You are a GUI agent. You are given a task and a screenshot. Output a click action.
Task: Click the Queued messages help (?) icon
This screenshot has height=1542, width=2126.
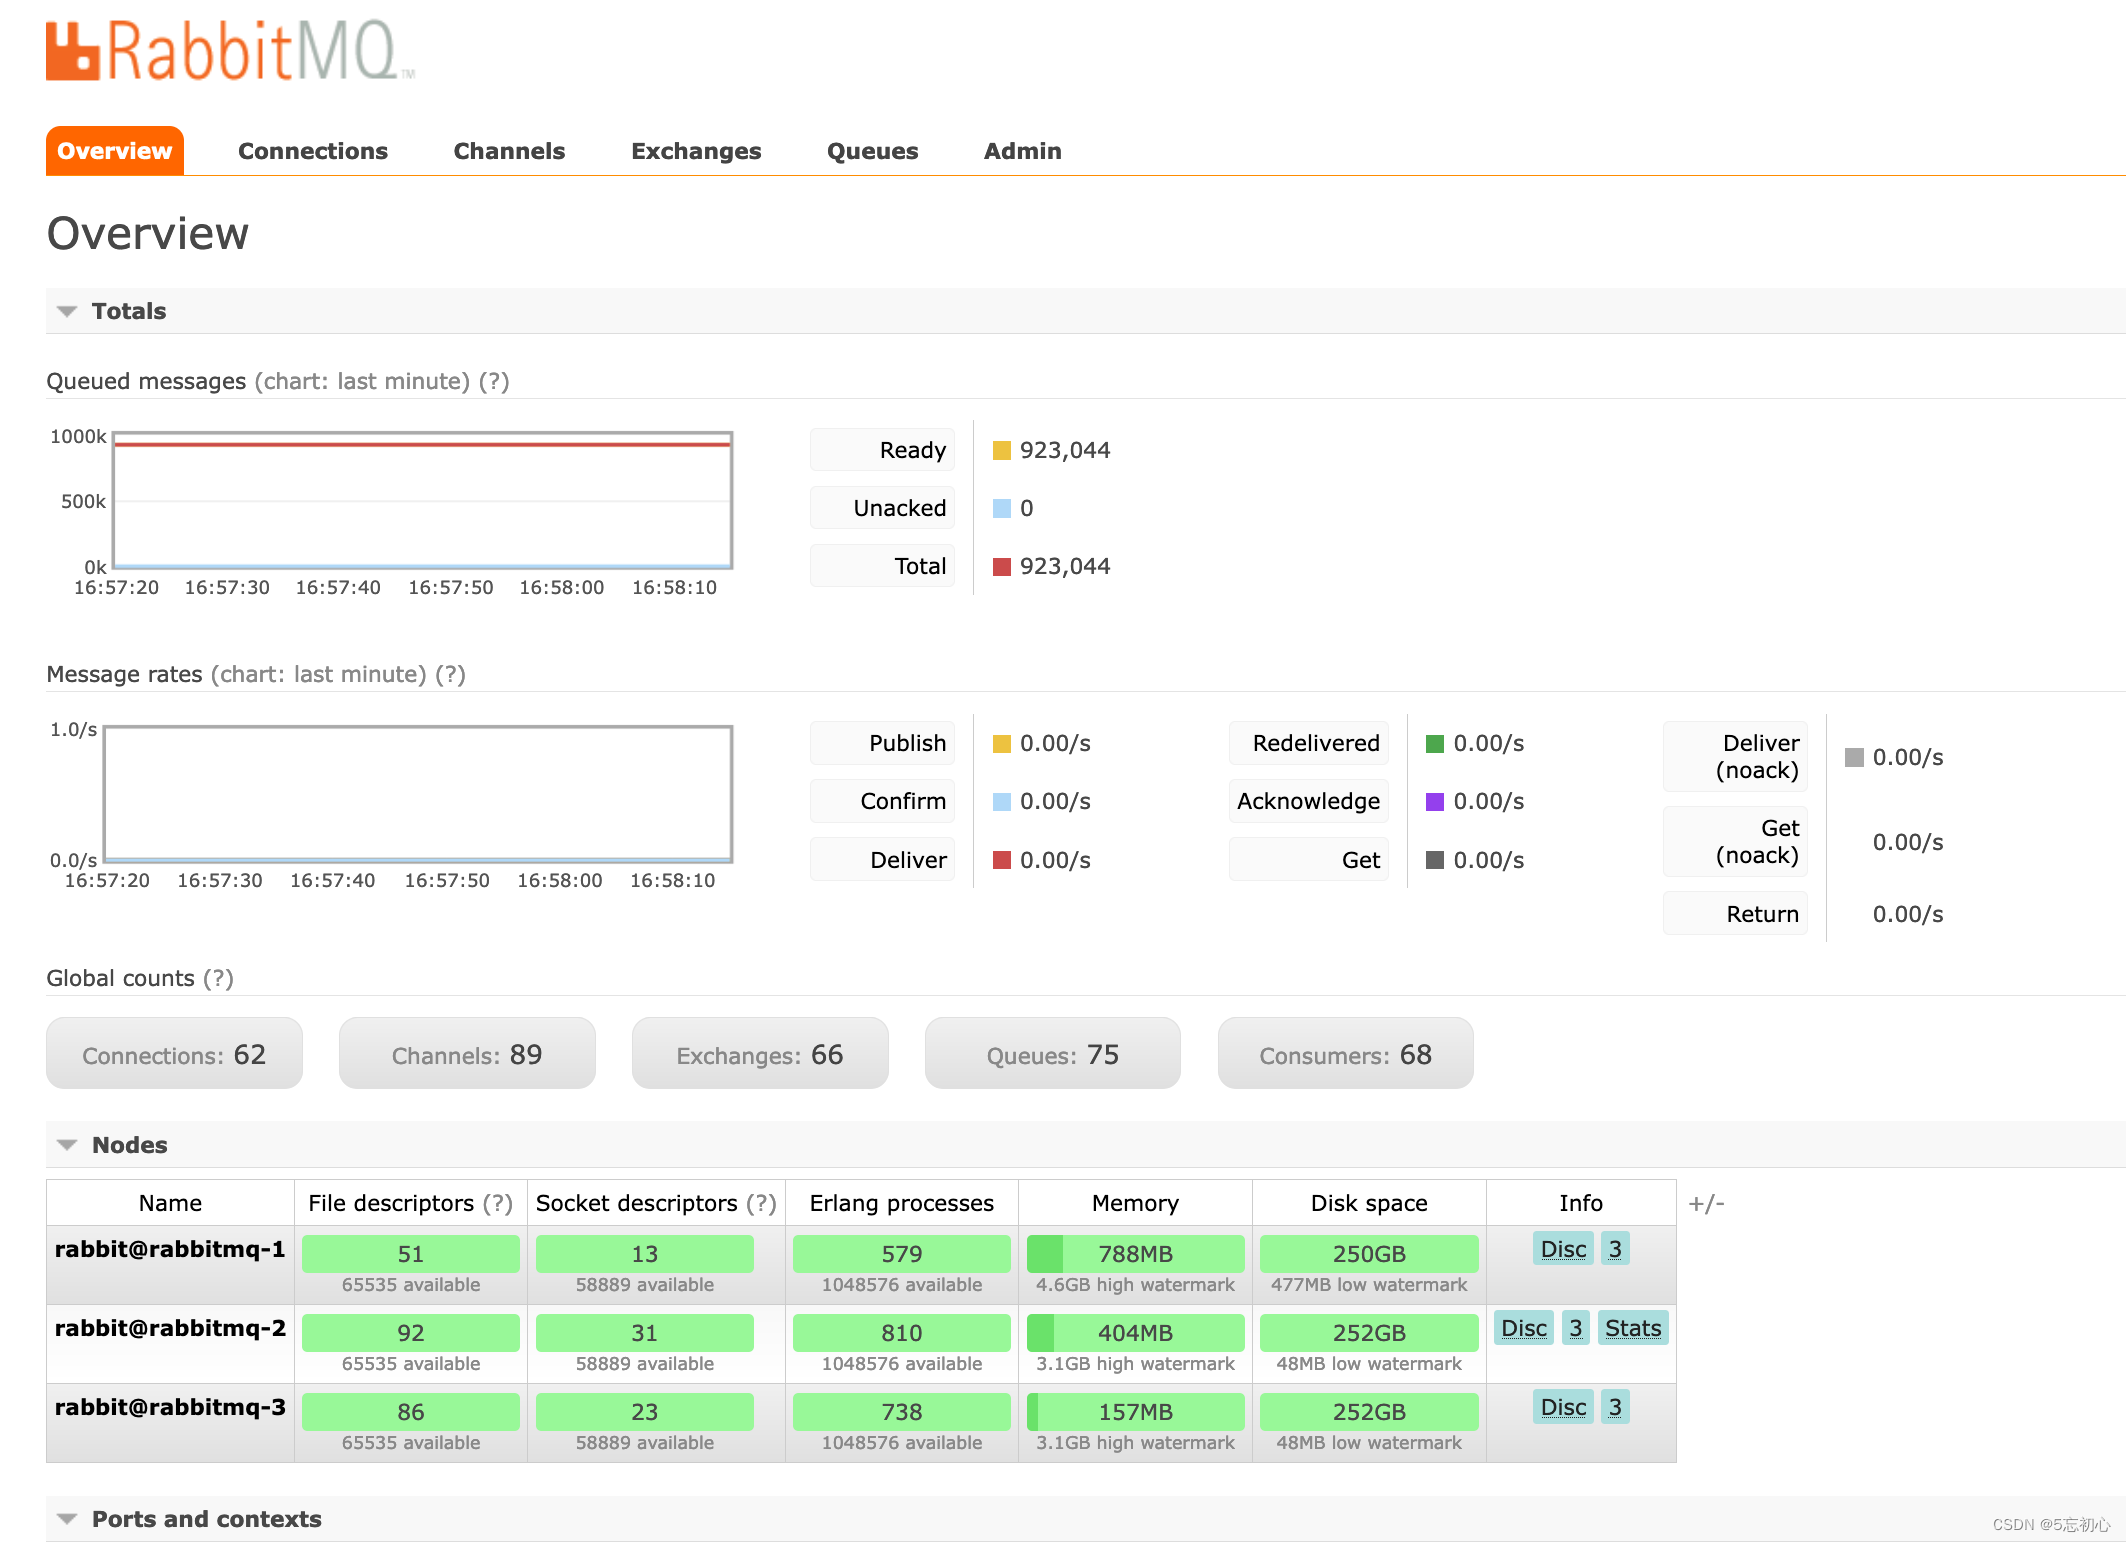pyautogui.click(x=493, y=381)
